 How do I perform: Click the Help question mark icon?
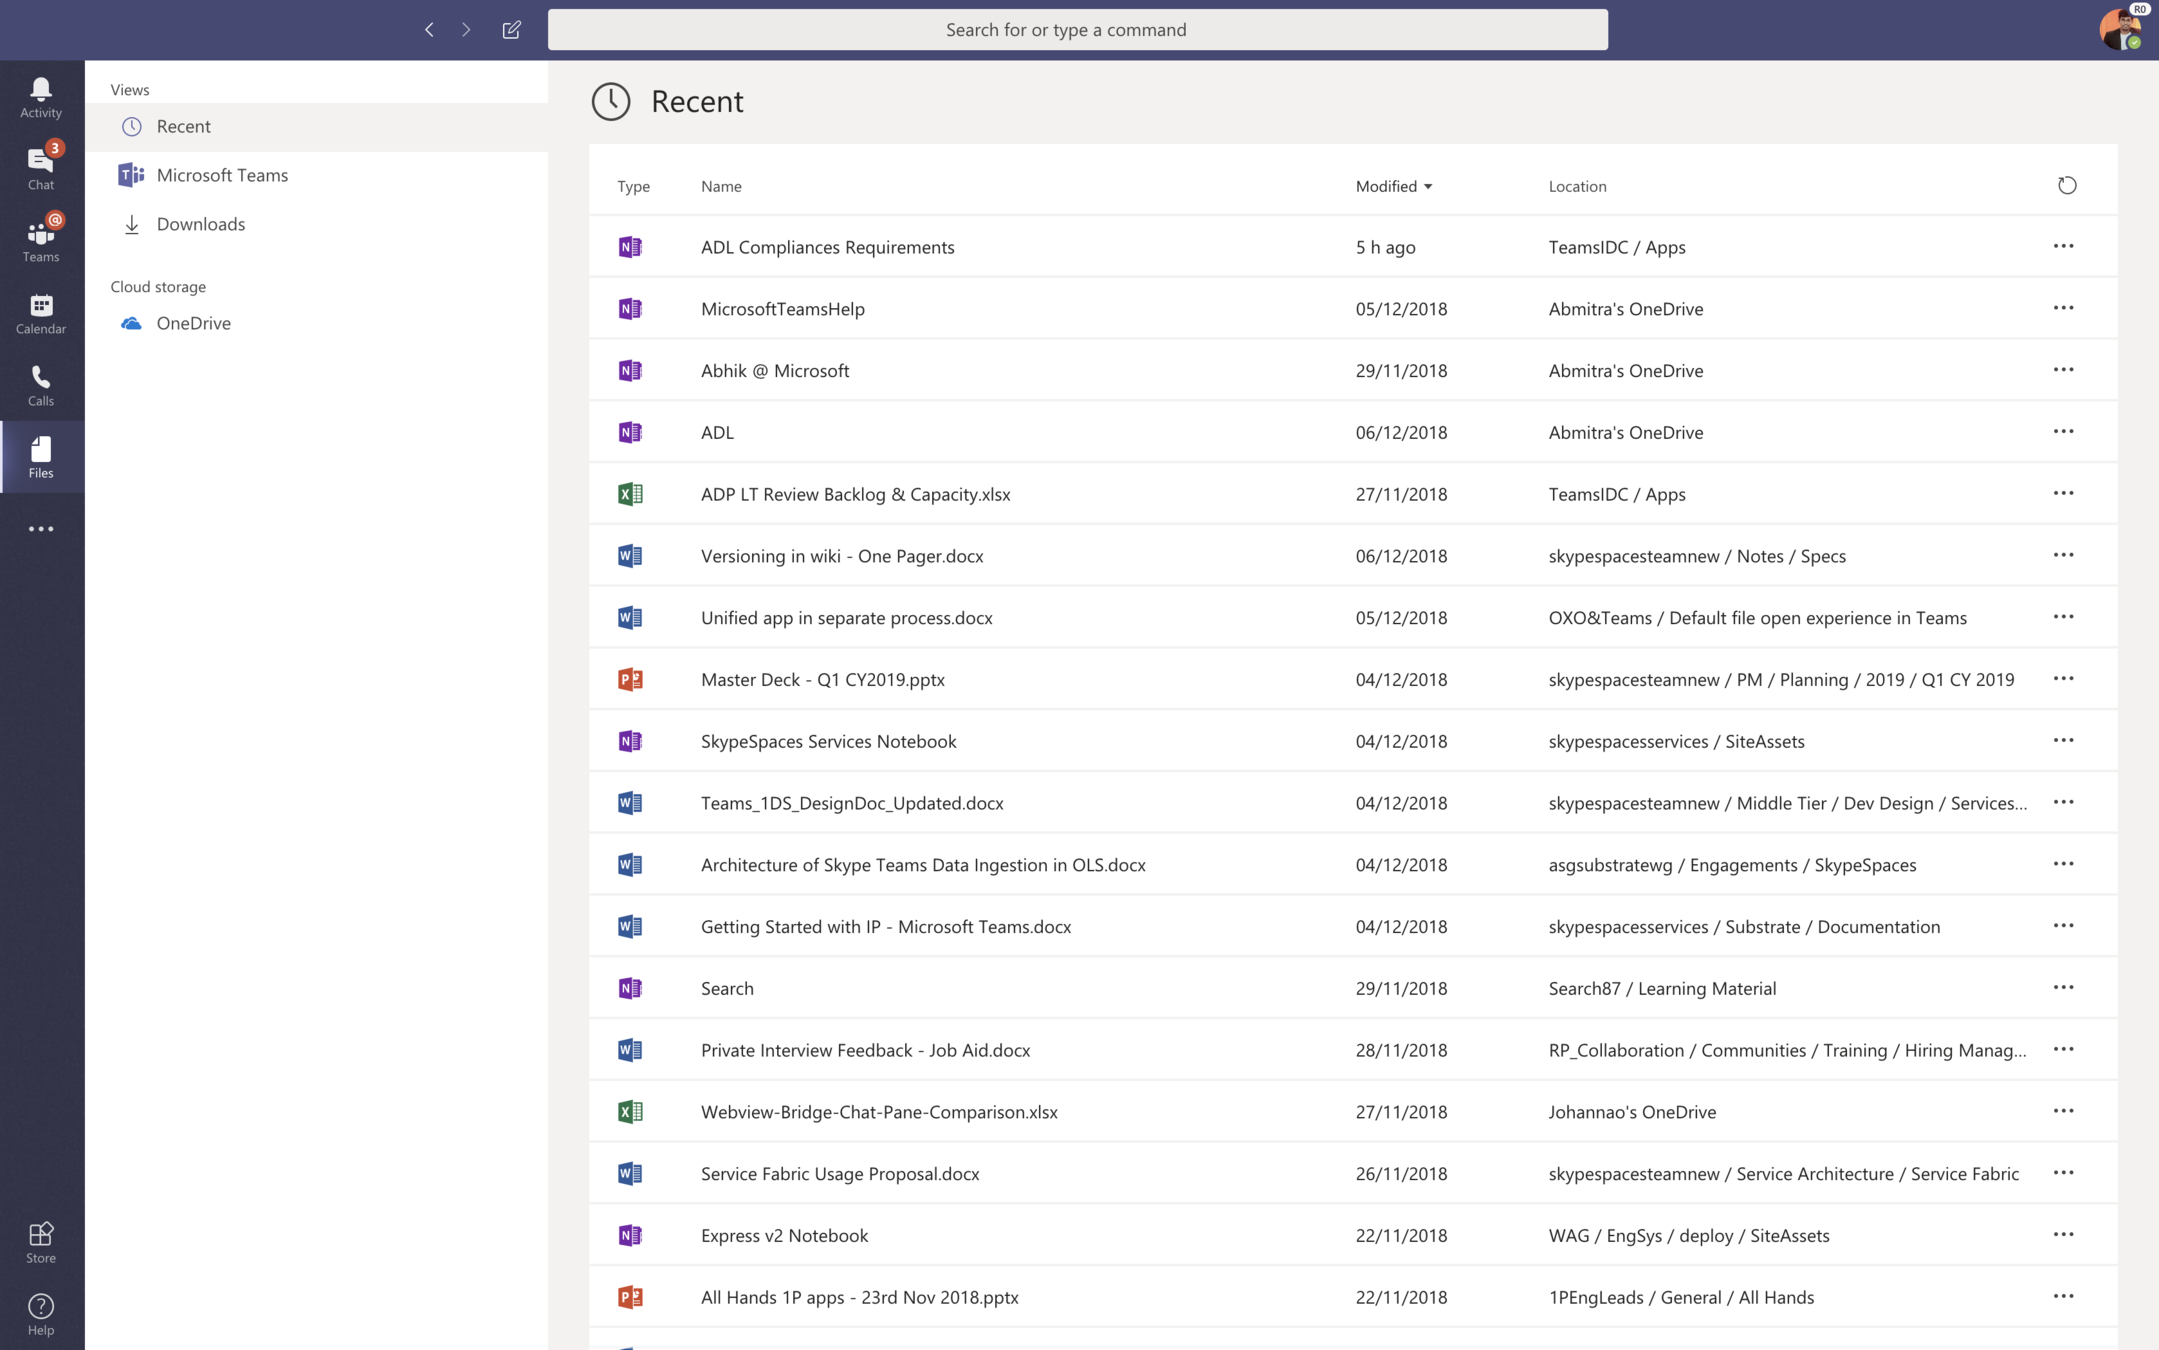tap(41, 1313)
